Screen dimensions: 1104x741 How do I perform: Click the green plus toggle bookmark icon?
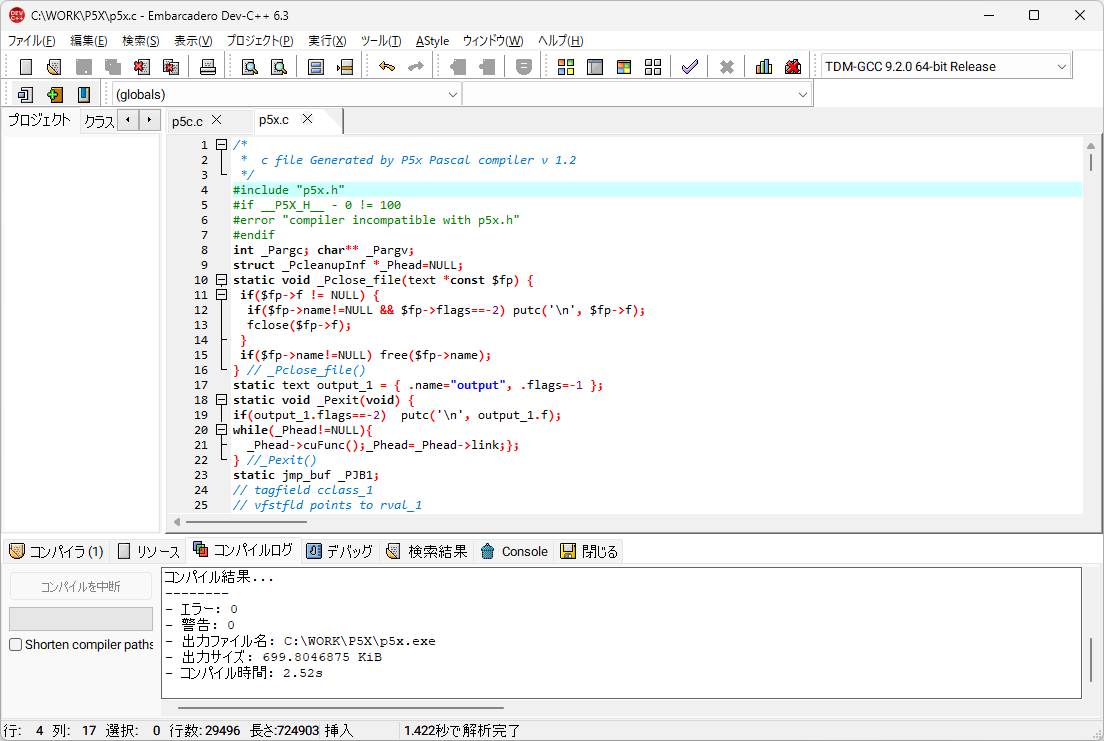pyautogui.click(x=54, y=94)
